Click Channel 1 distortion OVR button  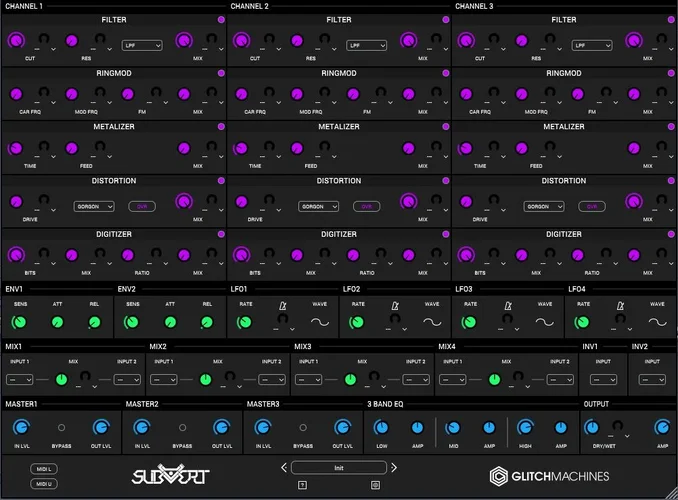pos(141,206)
